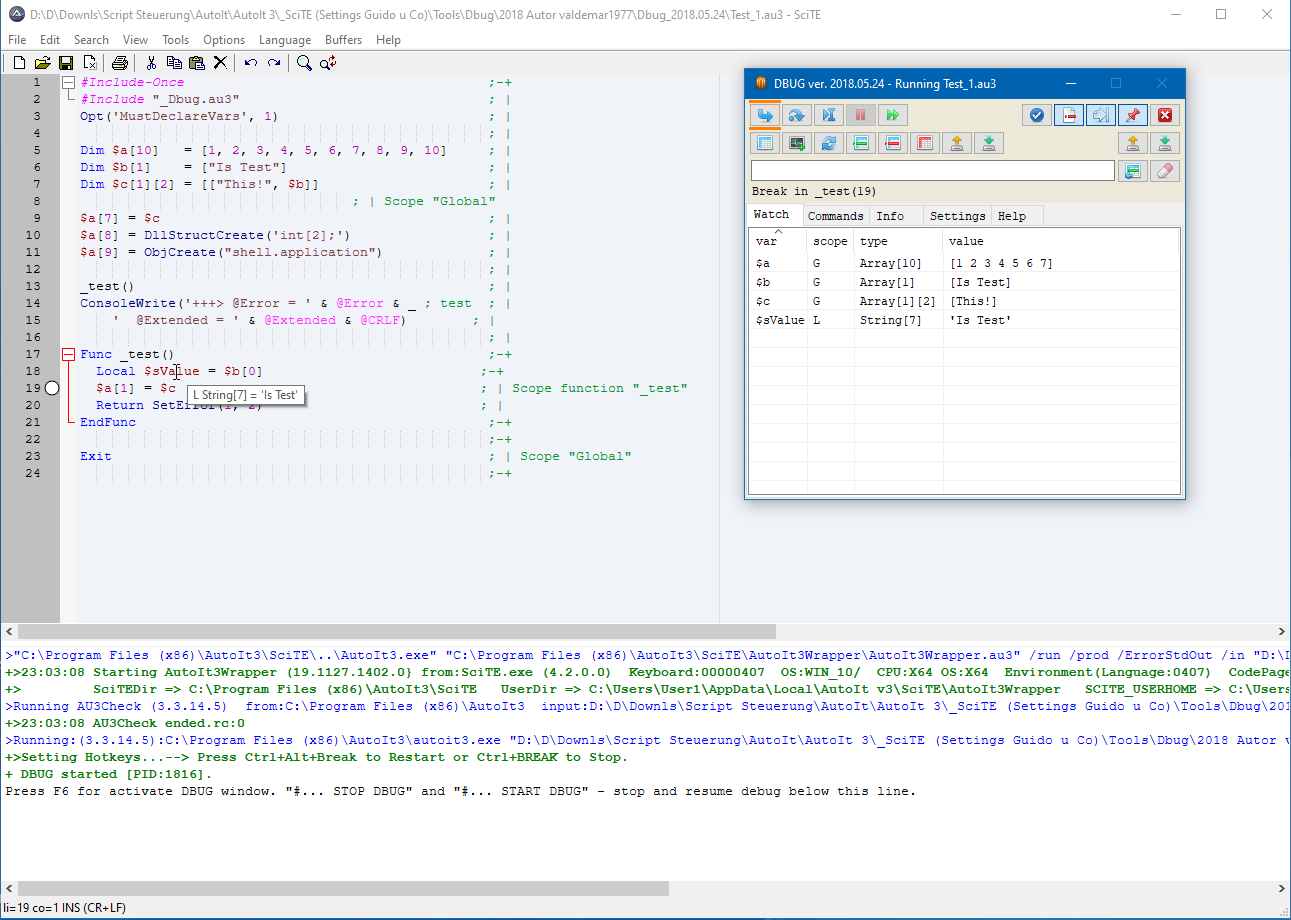Open the Tools menu
Viewport: 1291px width, 920px height.
click(x=175, y=40)
